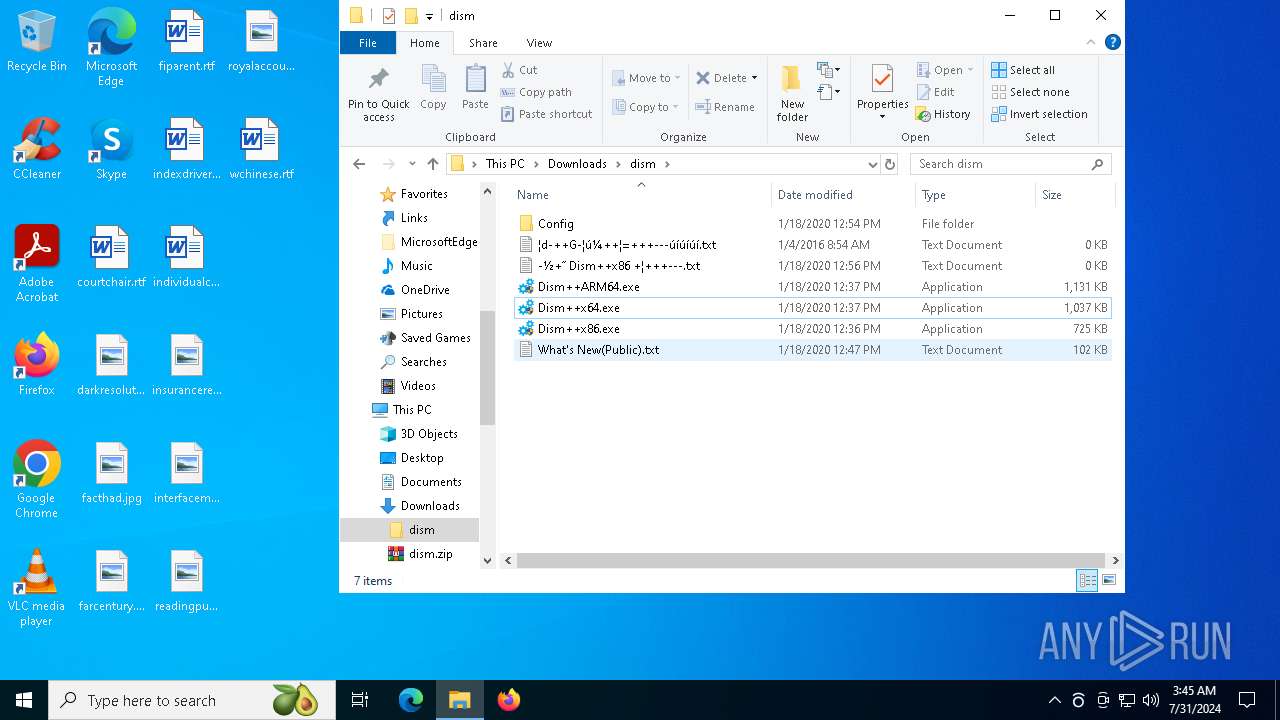
Task: Open Quick Access Toolbar customize dropdown
Action: (x=429, y=16)
